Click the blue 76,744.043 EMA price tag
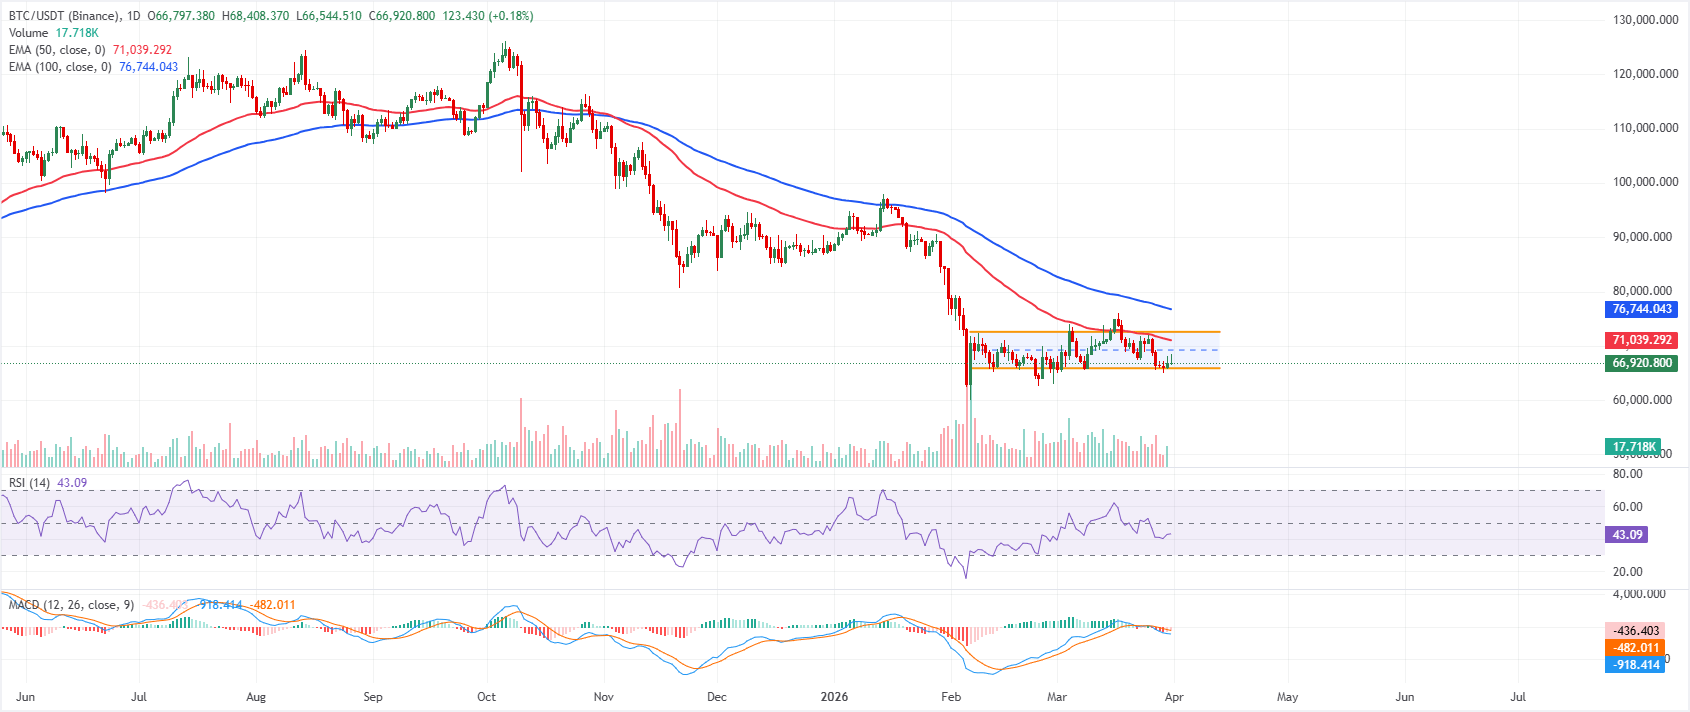 click(x=1641, y=309)
